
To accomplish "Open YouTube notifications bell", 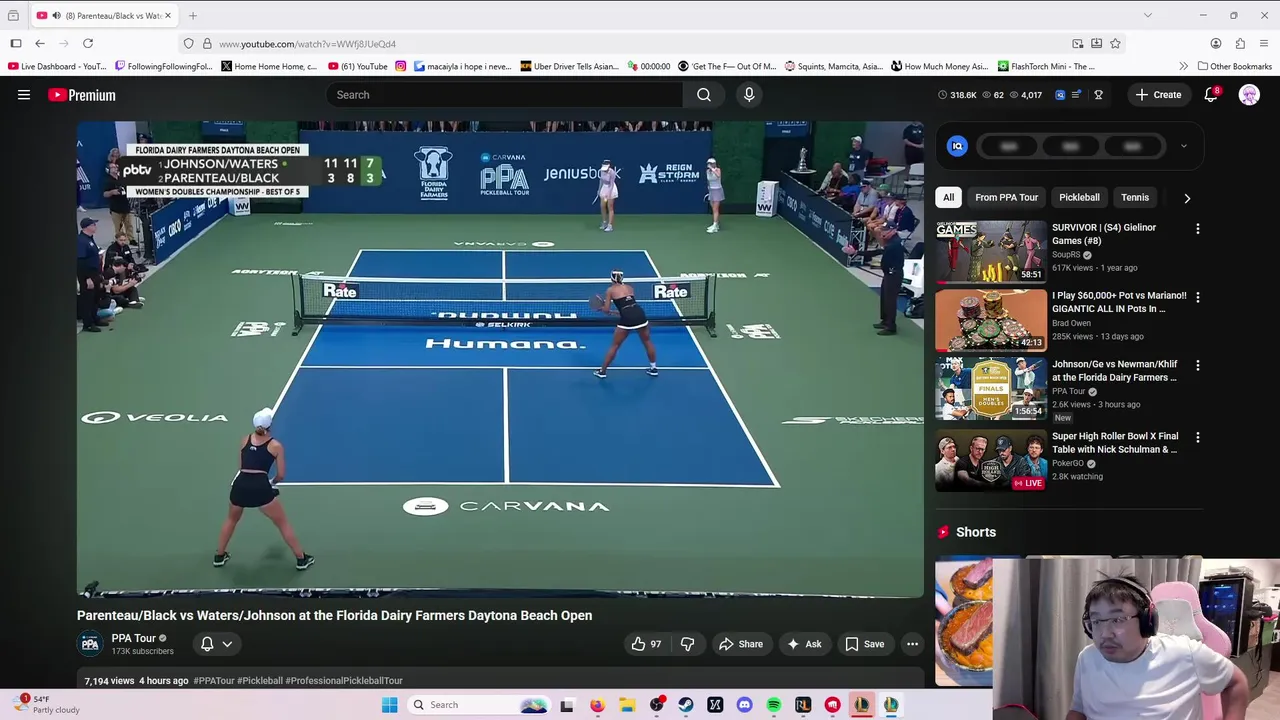I will 1211,95.
